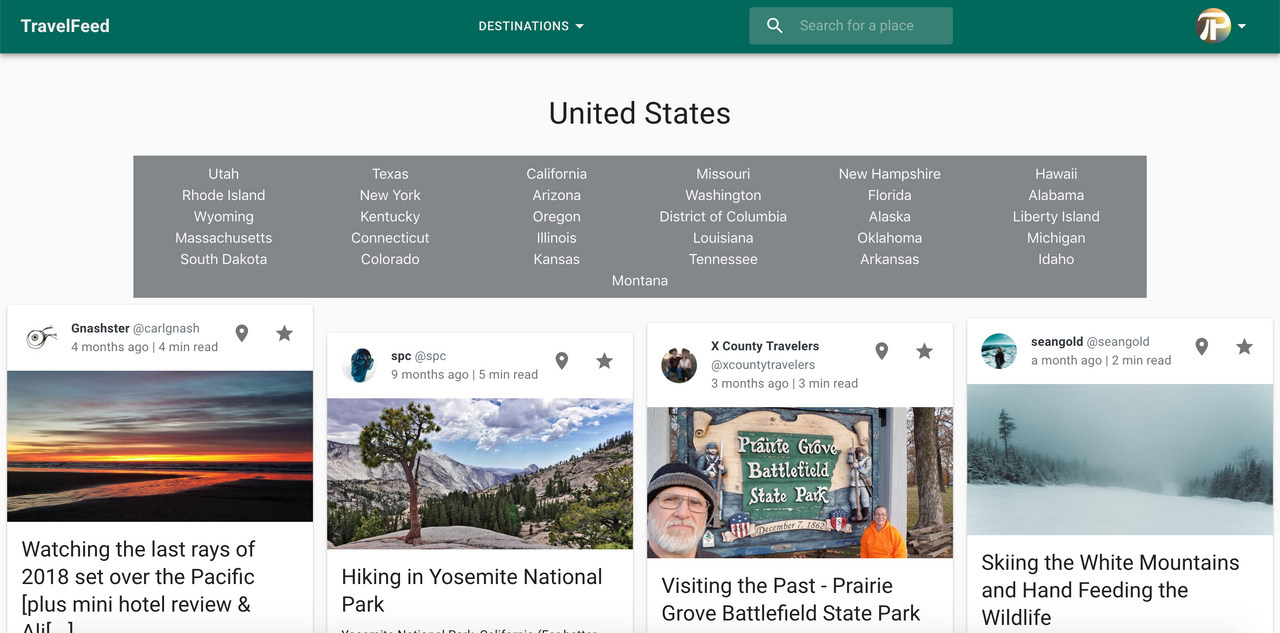Select New York state
The height and width of the screenshot is (633, 1280).
click(x=390, y=195)
